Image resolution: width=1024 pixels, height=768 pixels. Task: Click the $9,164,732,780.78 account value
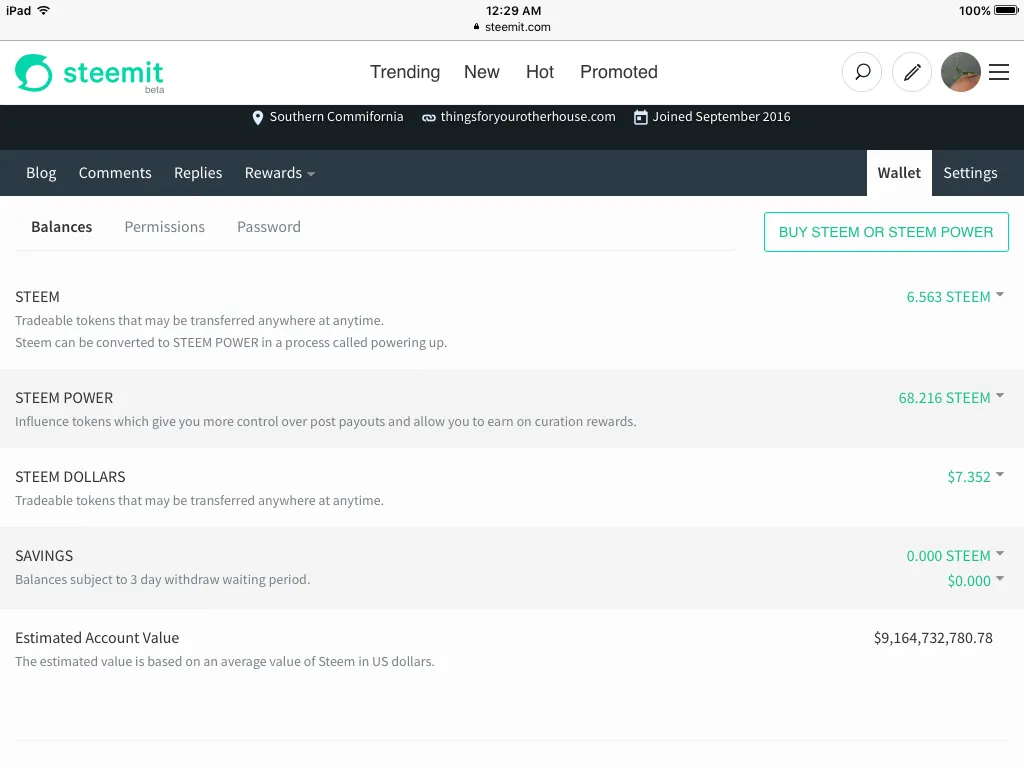point(933,638)
